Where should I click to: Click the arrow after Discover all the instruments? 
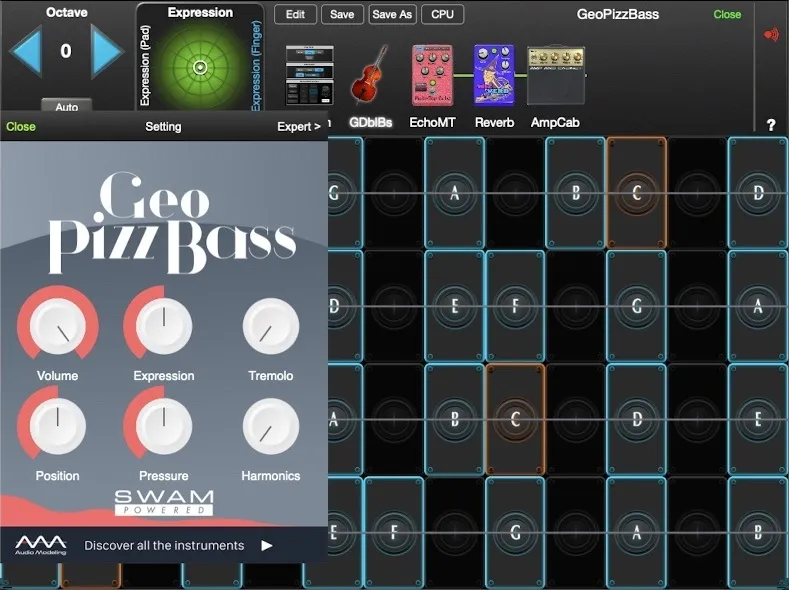coord(267,545)
